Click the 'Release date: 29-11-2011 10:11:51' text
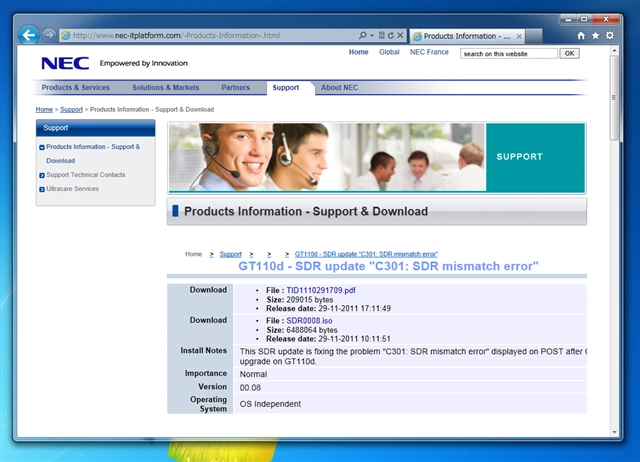 328,339
